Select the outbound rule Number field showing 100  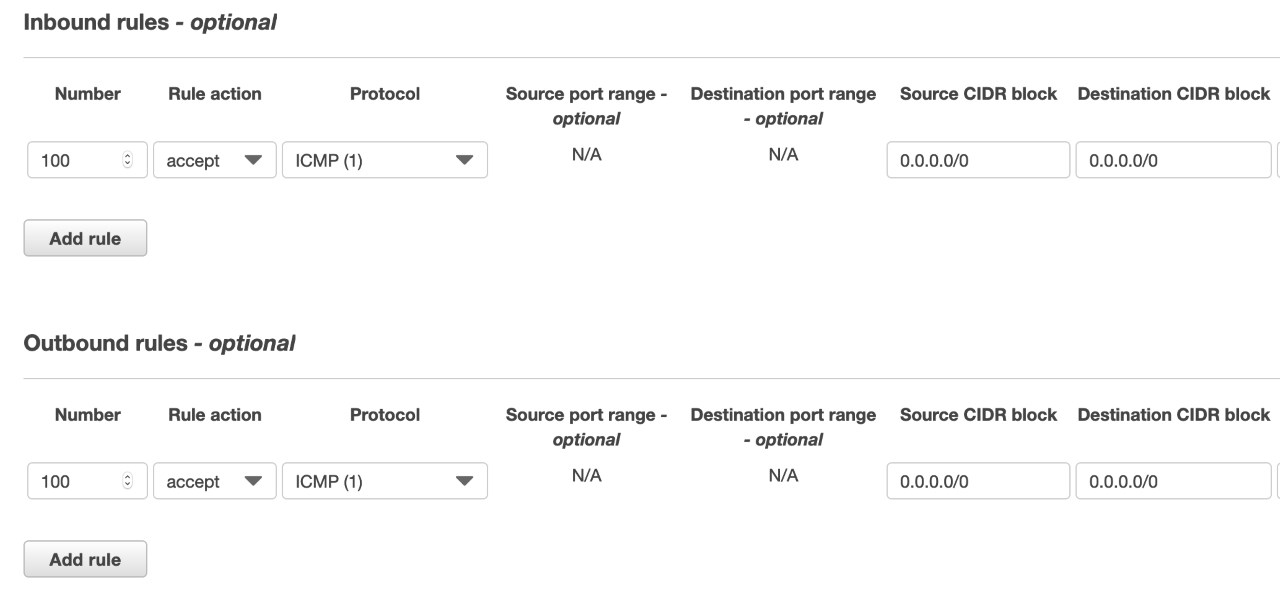(87, 481)
